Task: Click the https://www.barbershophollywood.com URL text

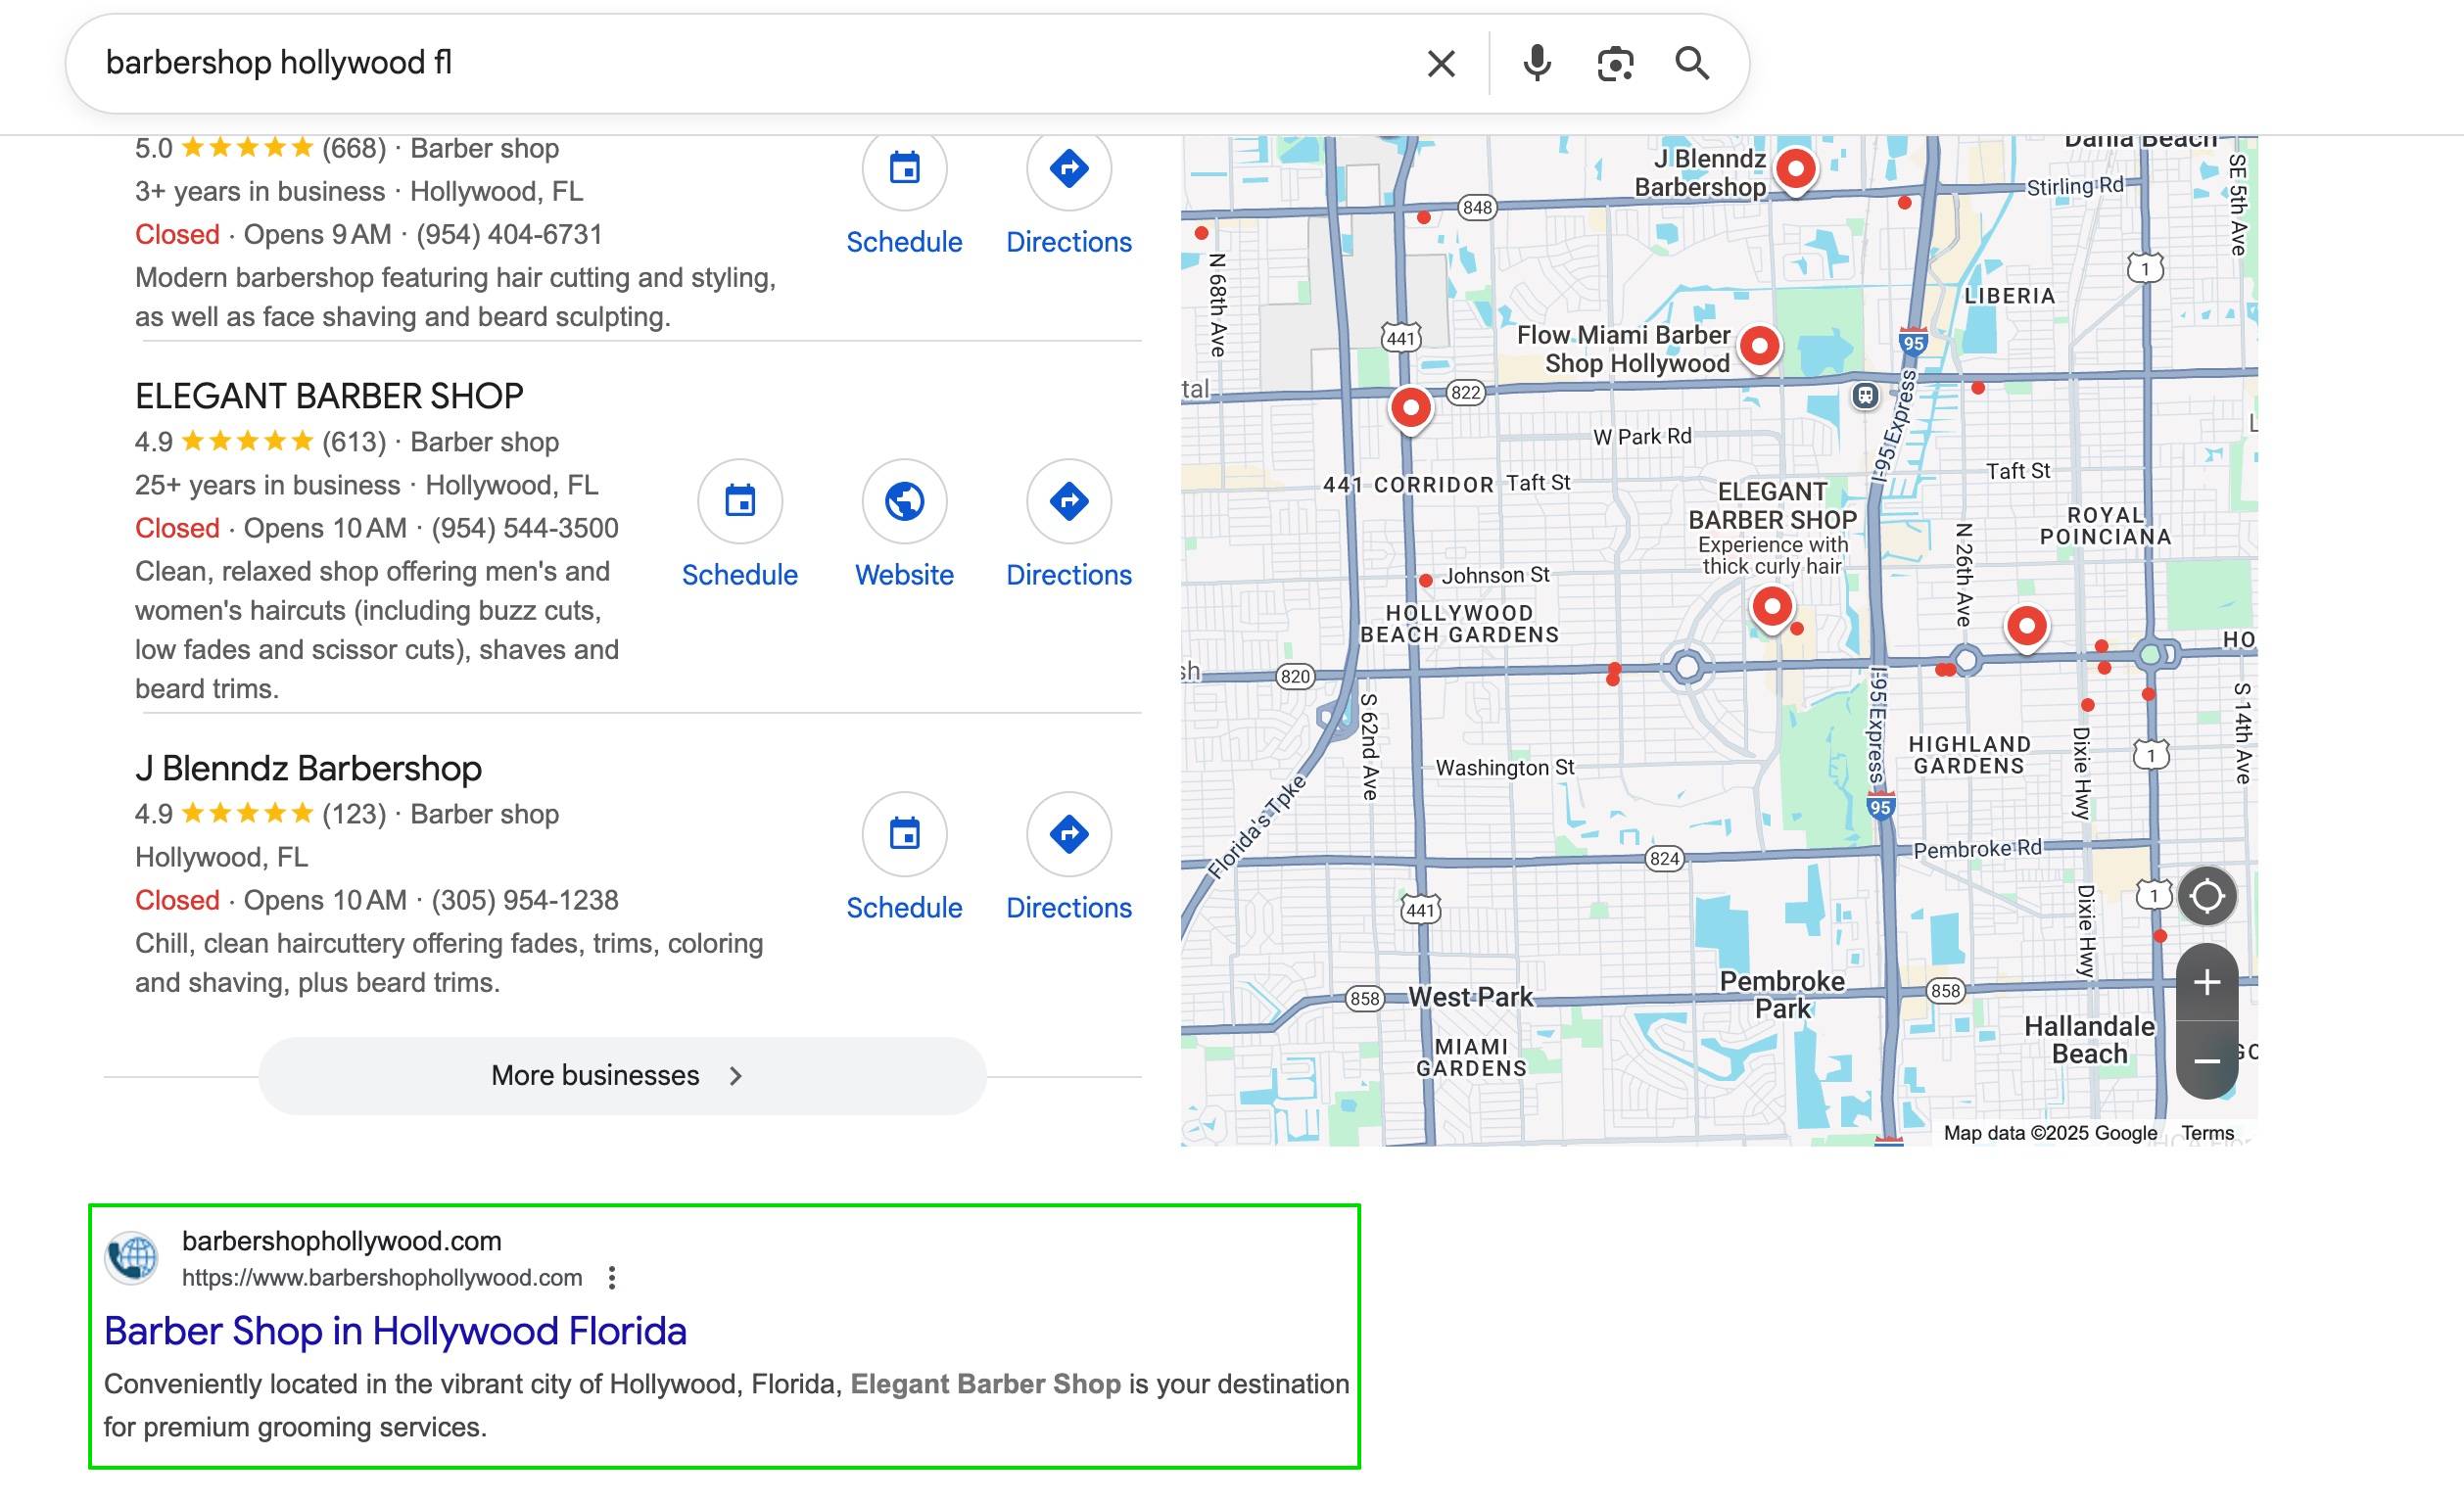Action: pyautogui.click(x=382, y=1277)
